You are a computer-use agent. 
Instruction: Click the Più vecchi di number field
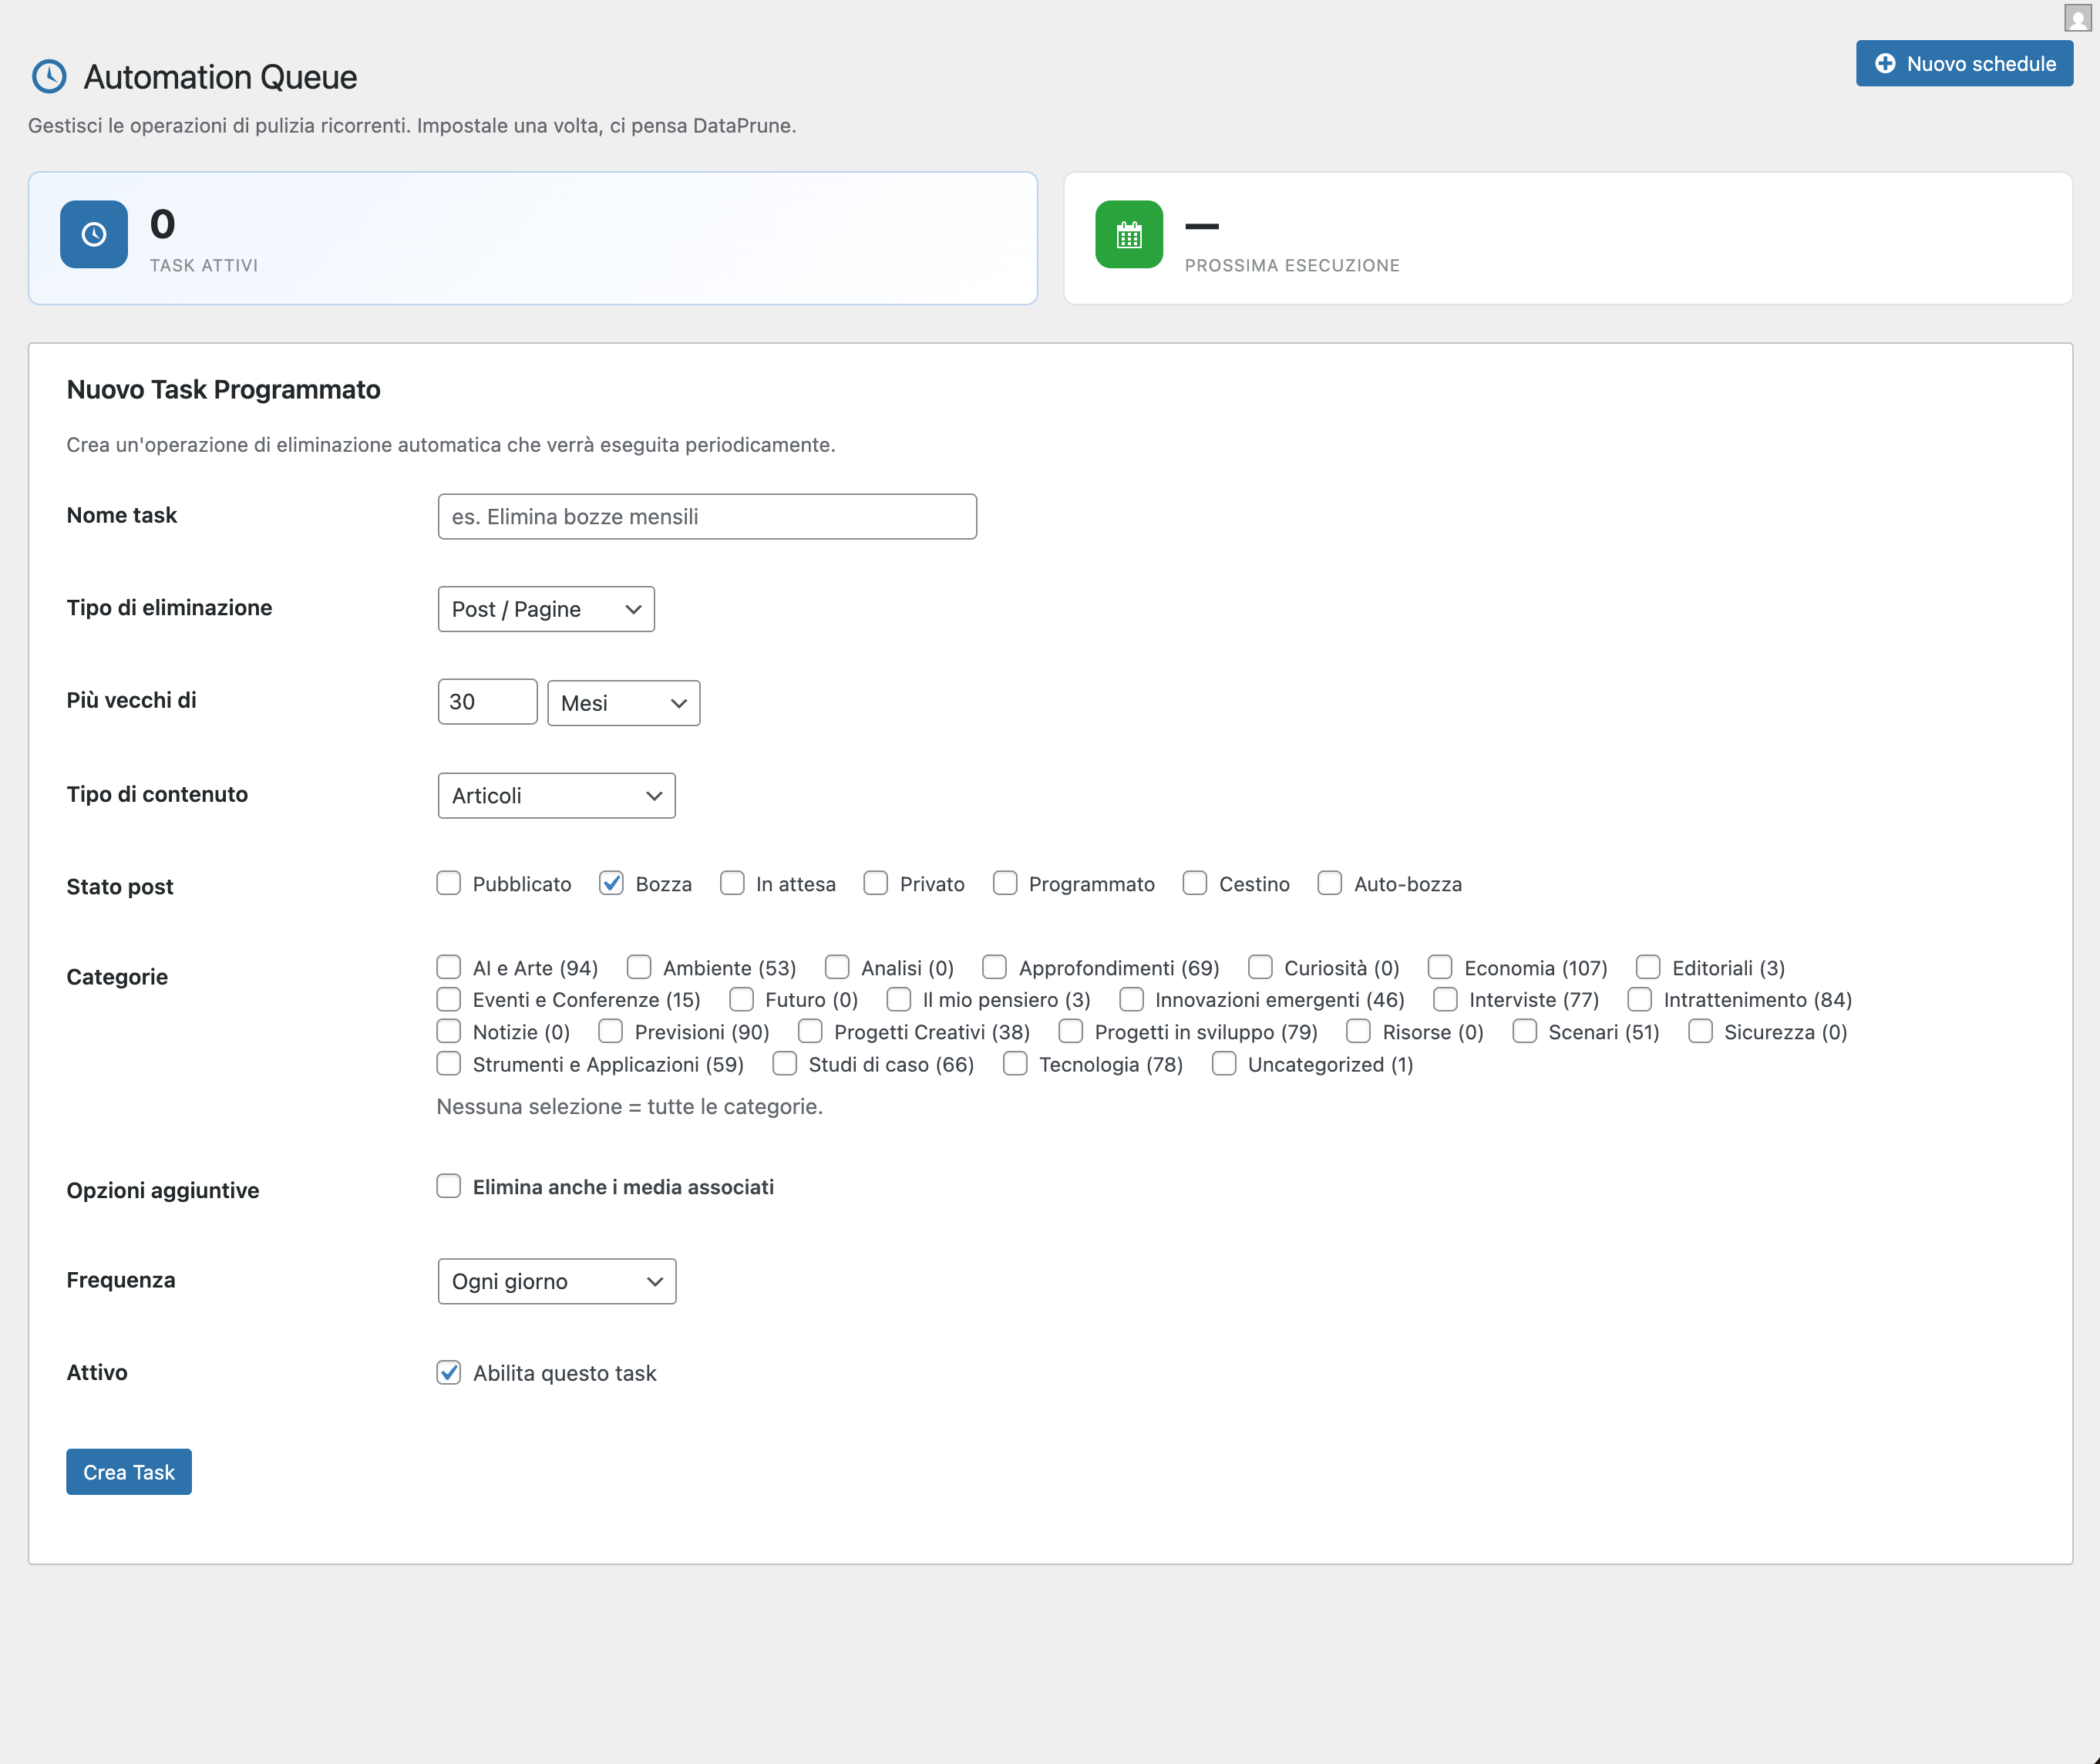[487, 702]
